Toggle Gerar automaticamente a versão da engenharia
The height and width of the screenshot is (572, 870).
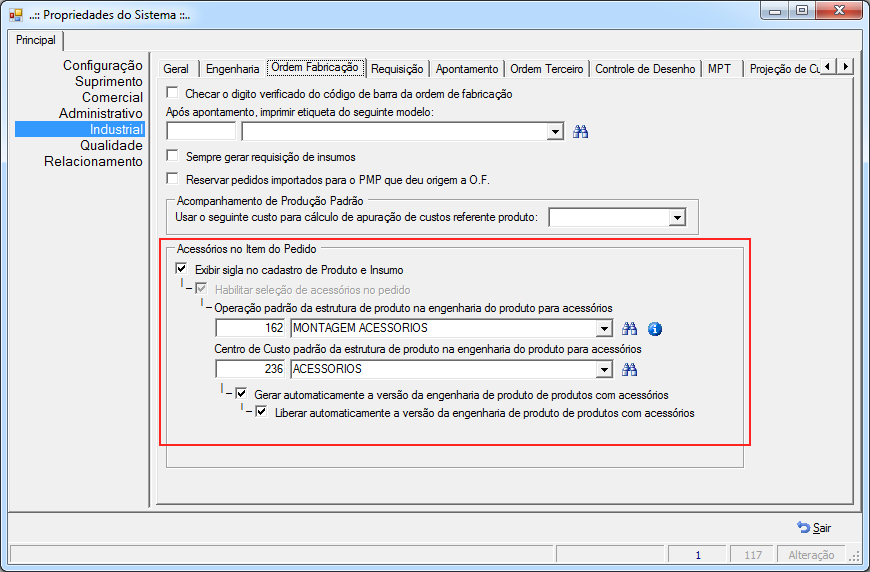[x=241, y=393]
